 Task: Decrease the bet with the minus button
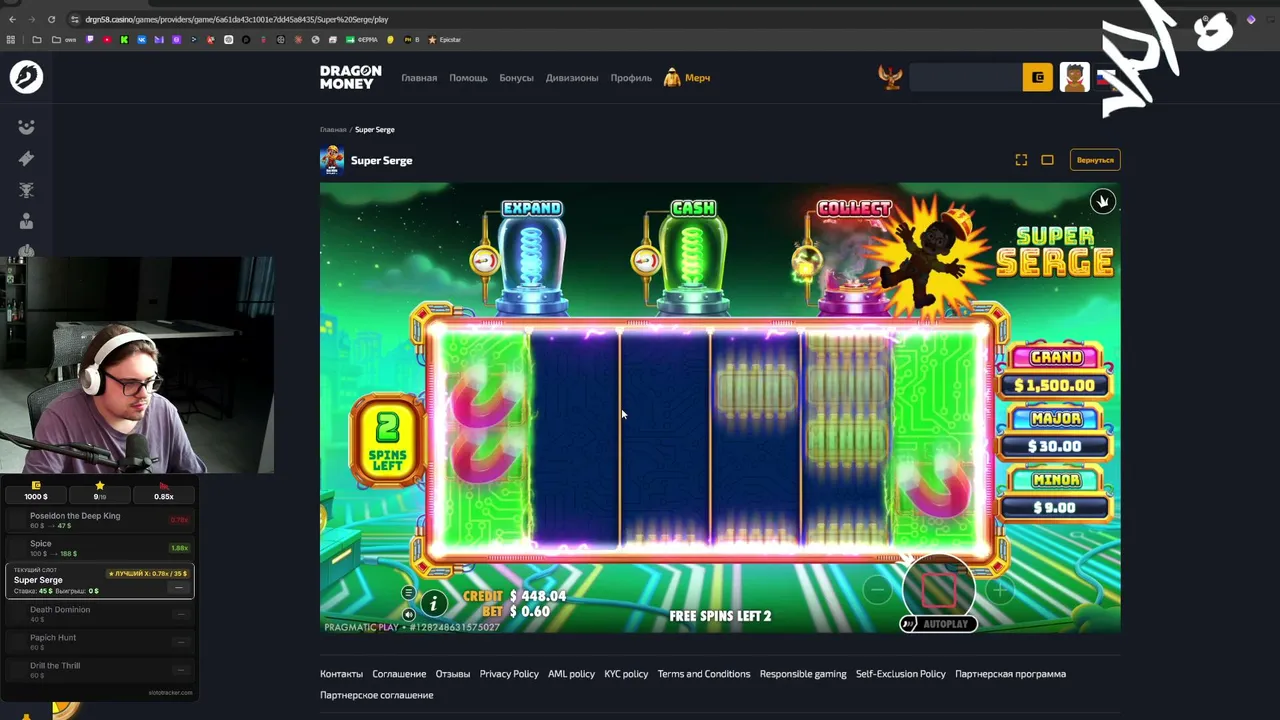coord(877,590)
